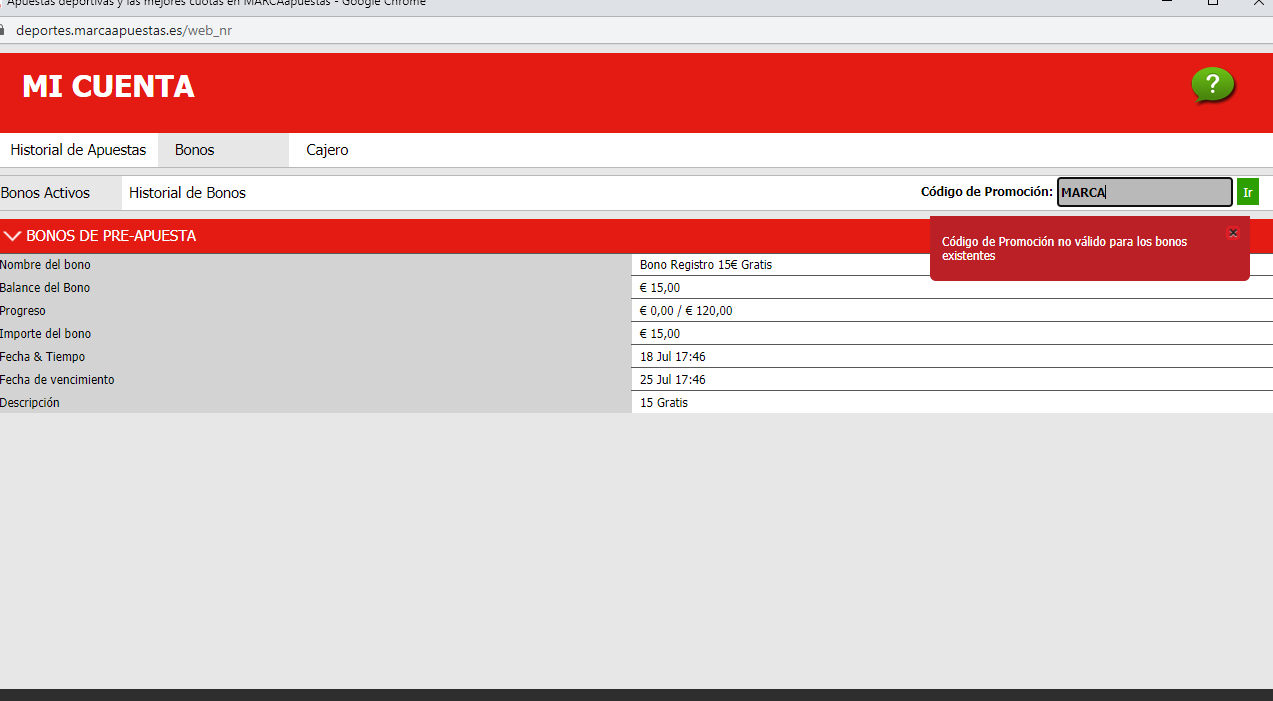1273x701 pixels.
Task: Click the browser address bar URL
Action: pos(124,30)
